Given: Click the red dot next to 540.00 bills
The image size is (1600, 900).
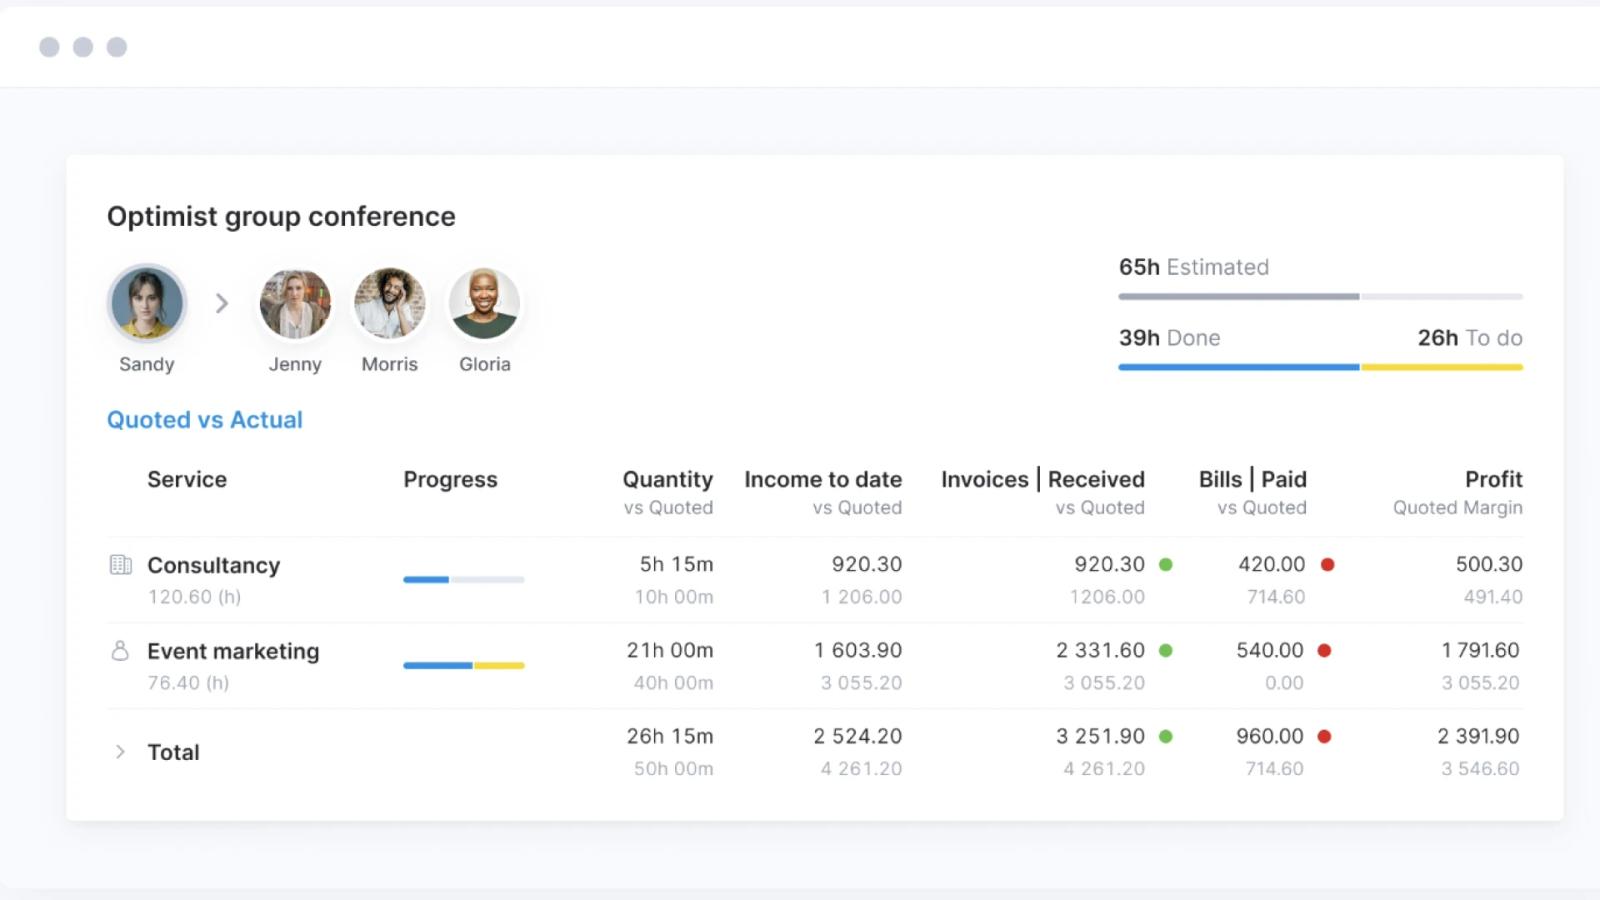Looking at the screenshot, I should click(1324, 650).
